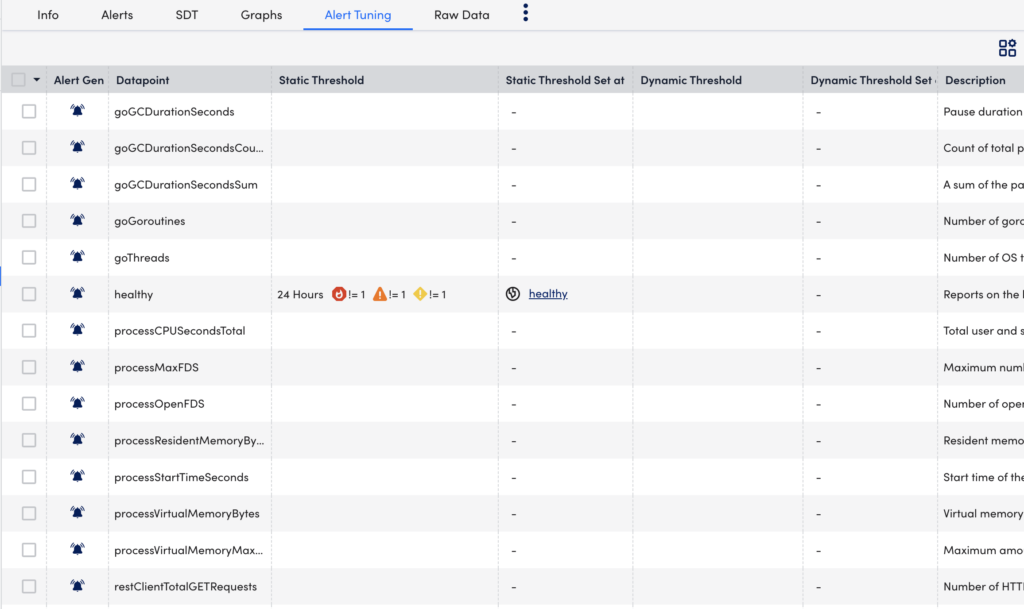1024x609 pixels.
Task: Click the red critical threshold icon on healthy row
Action: [340, 294]
